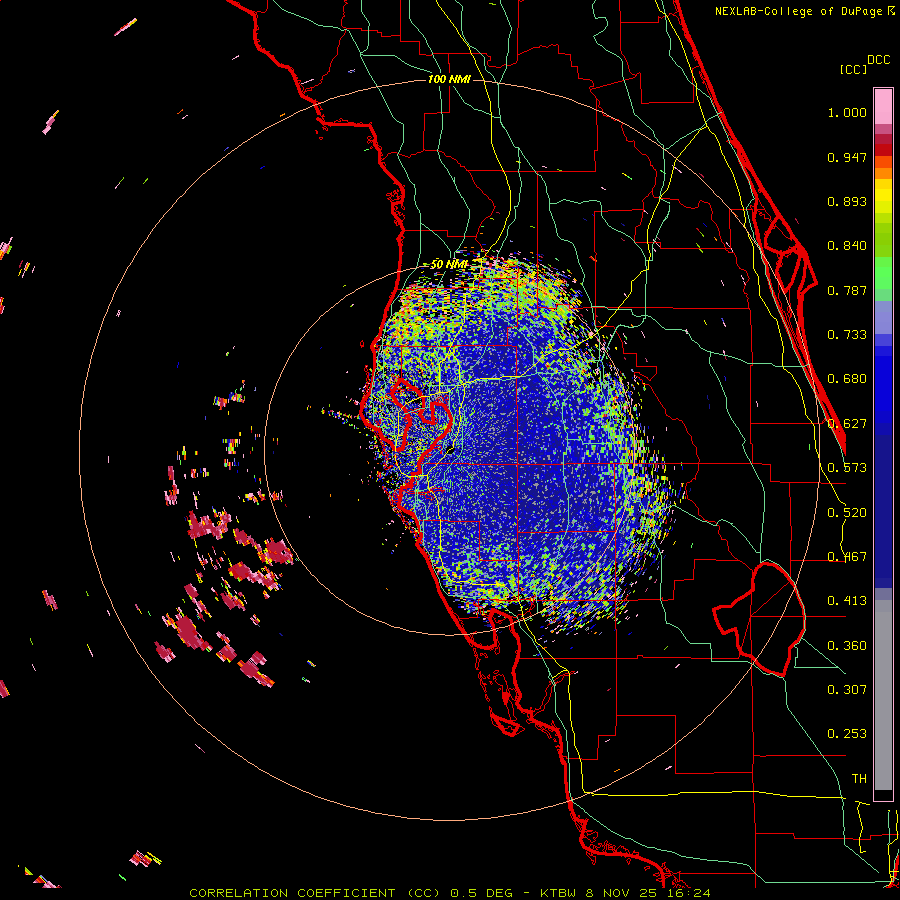Viewport: 900px width, 900px height.
Task: Click the 0.733 legend value
Action: tap(847, 335)
